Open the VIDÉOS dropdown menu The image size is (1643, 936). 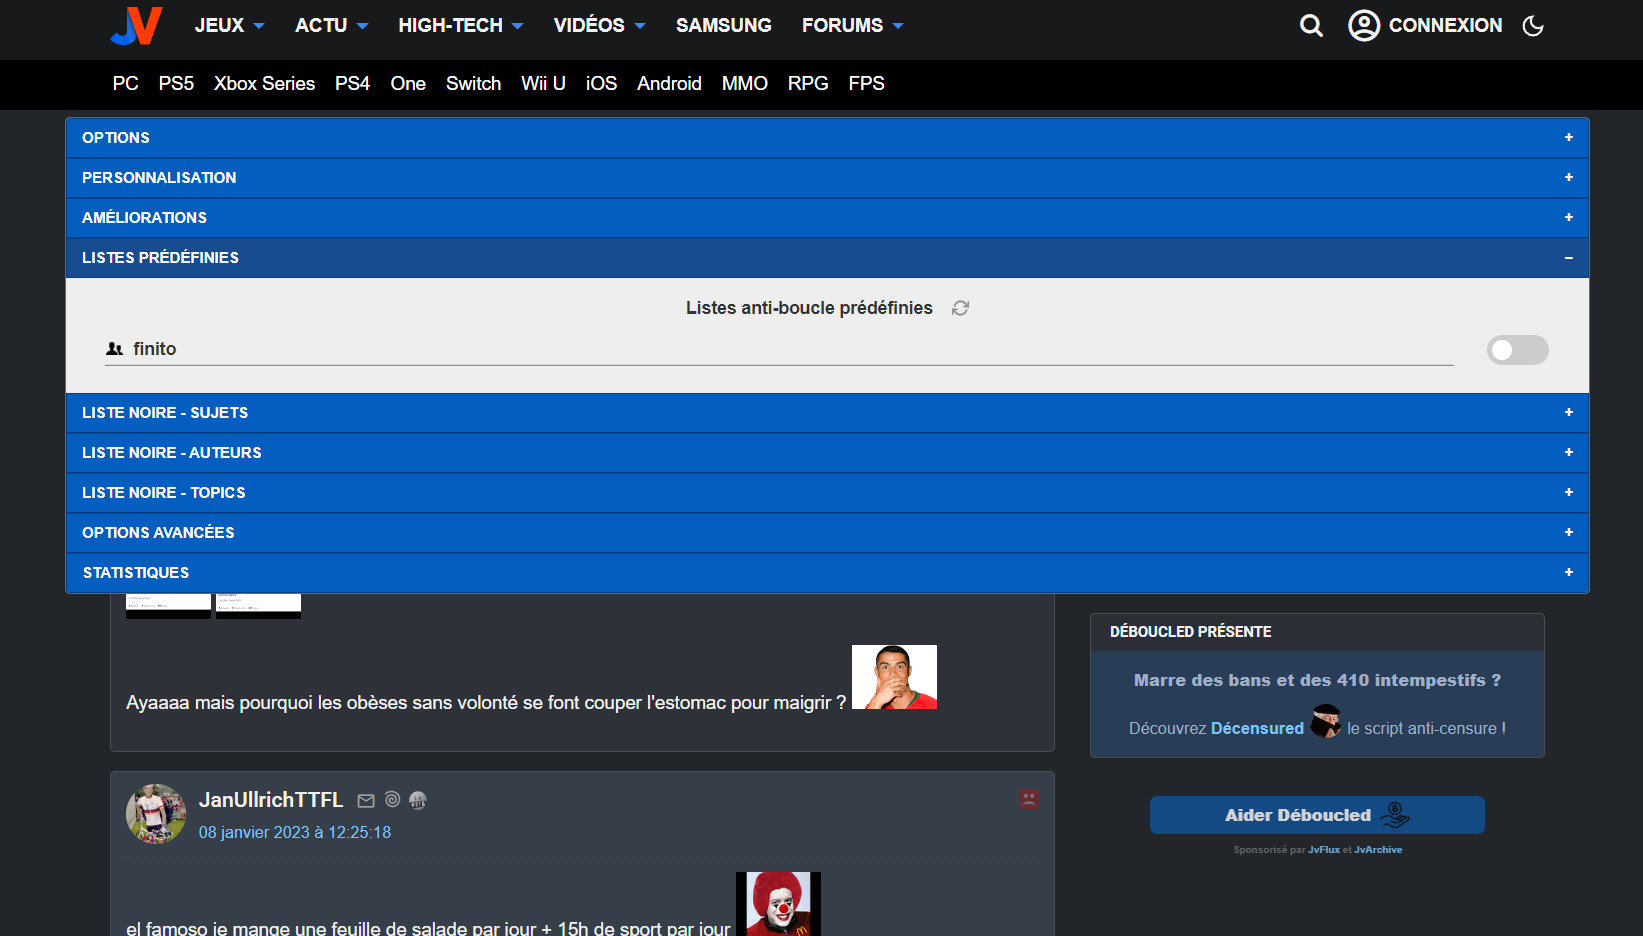point(599,25)
